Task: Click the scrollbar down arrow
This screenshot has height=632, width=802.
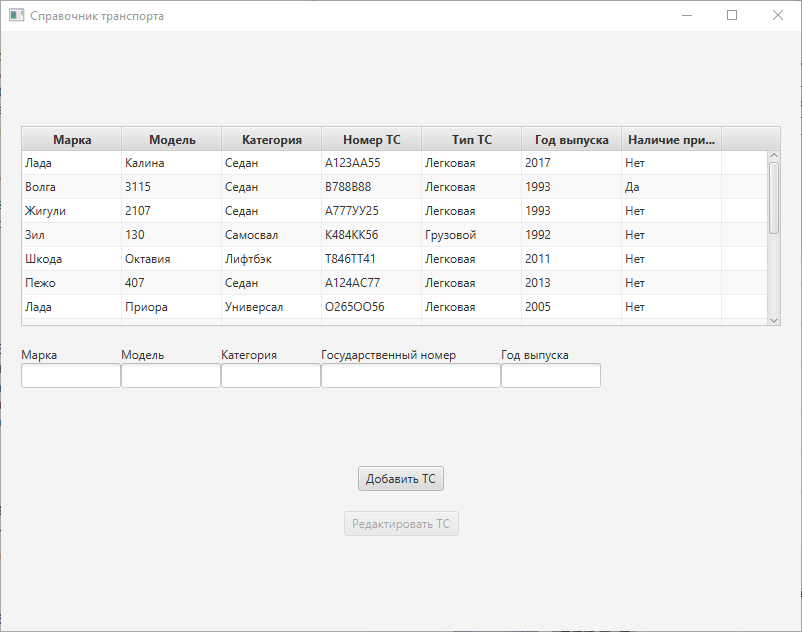Action: pos(773,320)
